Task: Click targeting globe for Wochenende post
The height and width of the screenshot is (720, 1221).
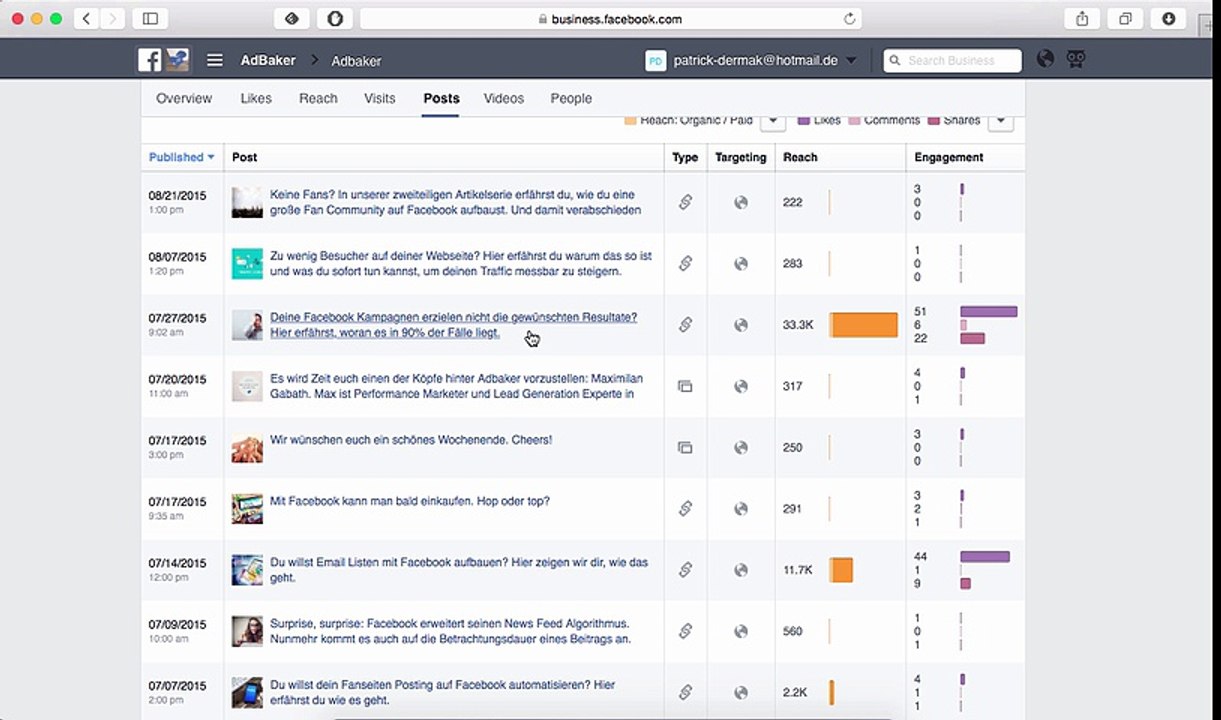Action: coord(741,447)
